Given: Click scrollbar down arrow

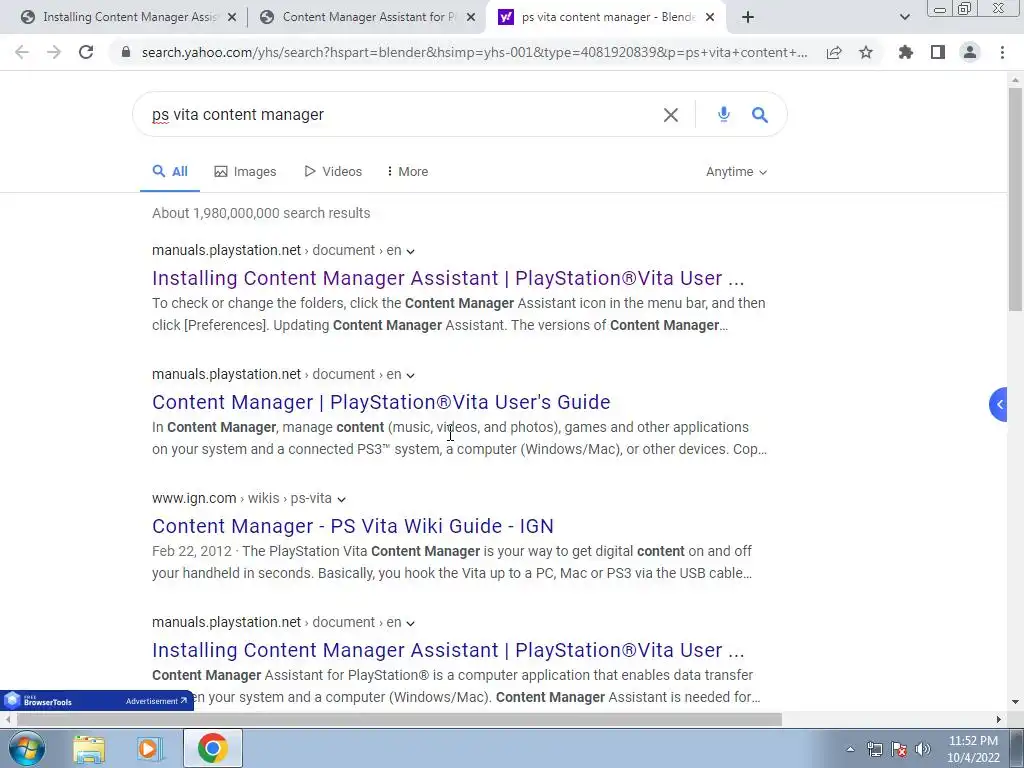Looking at the screenshot, I should coord(1015,702).
